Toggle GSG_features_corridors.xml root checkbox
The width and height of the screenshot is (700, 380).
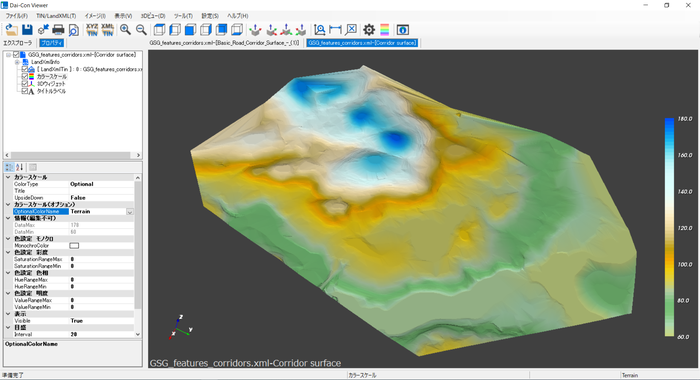pos(16,54)
